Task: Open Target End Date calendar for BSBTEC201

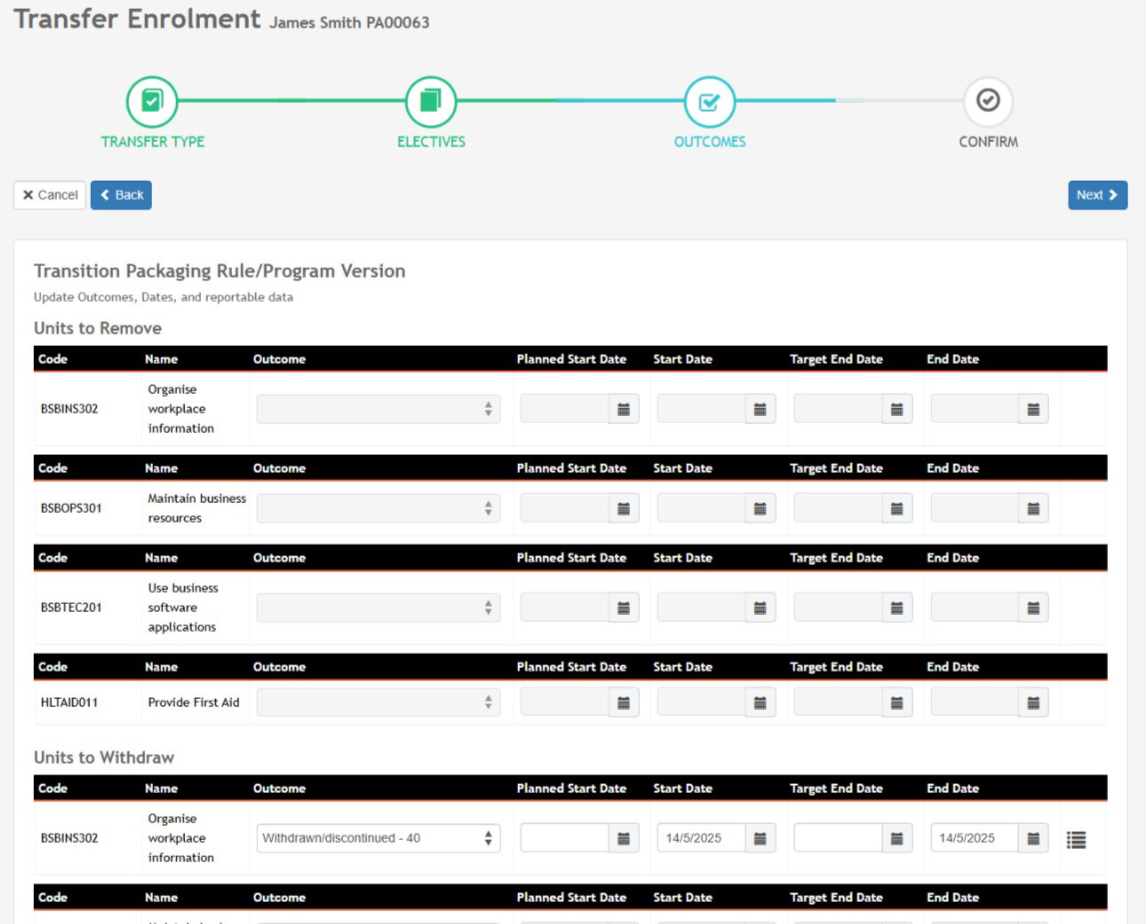Action: click(898, 607)
